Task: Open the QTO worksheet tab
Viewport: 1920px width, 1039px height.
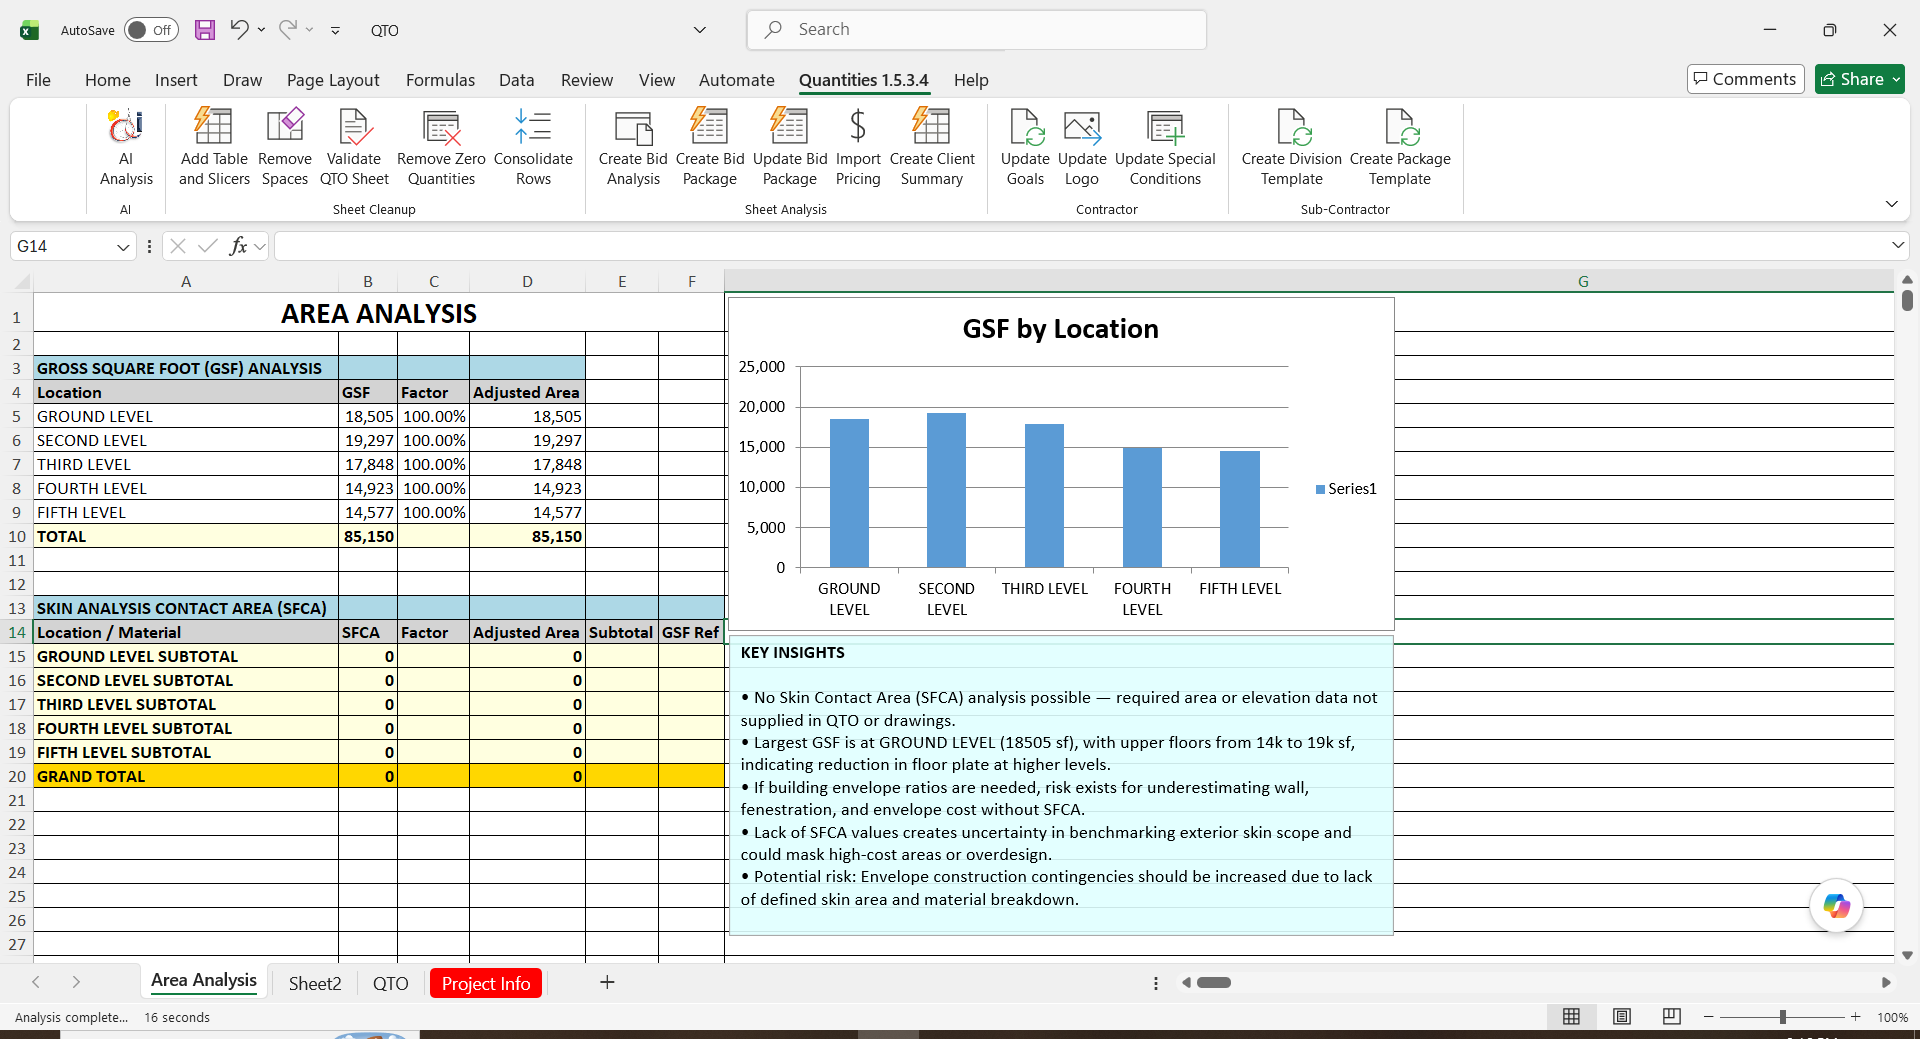Action: click(390, 983)
